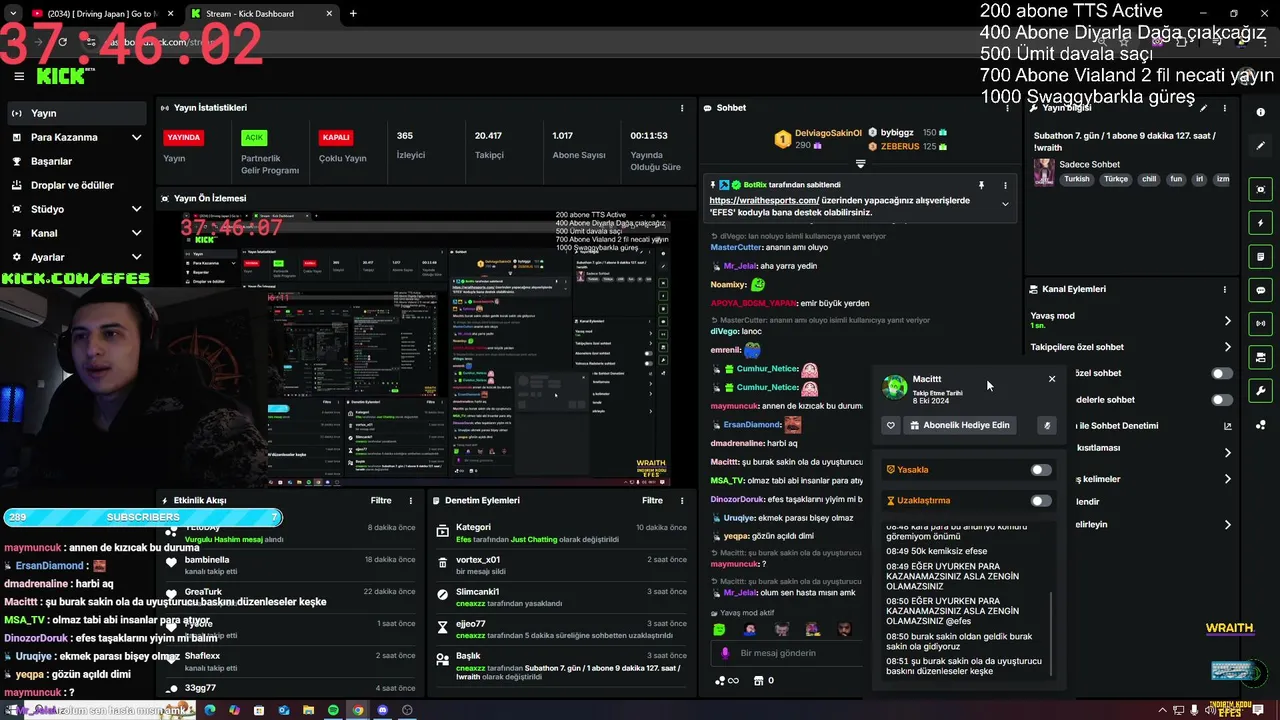Viewport: 1280px width, 720px height.
Task: Click the Turkish tag
Action: pos(1077,179)
